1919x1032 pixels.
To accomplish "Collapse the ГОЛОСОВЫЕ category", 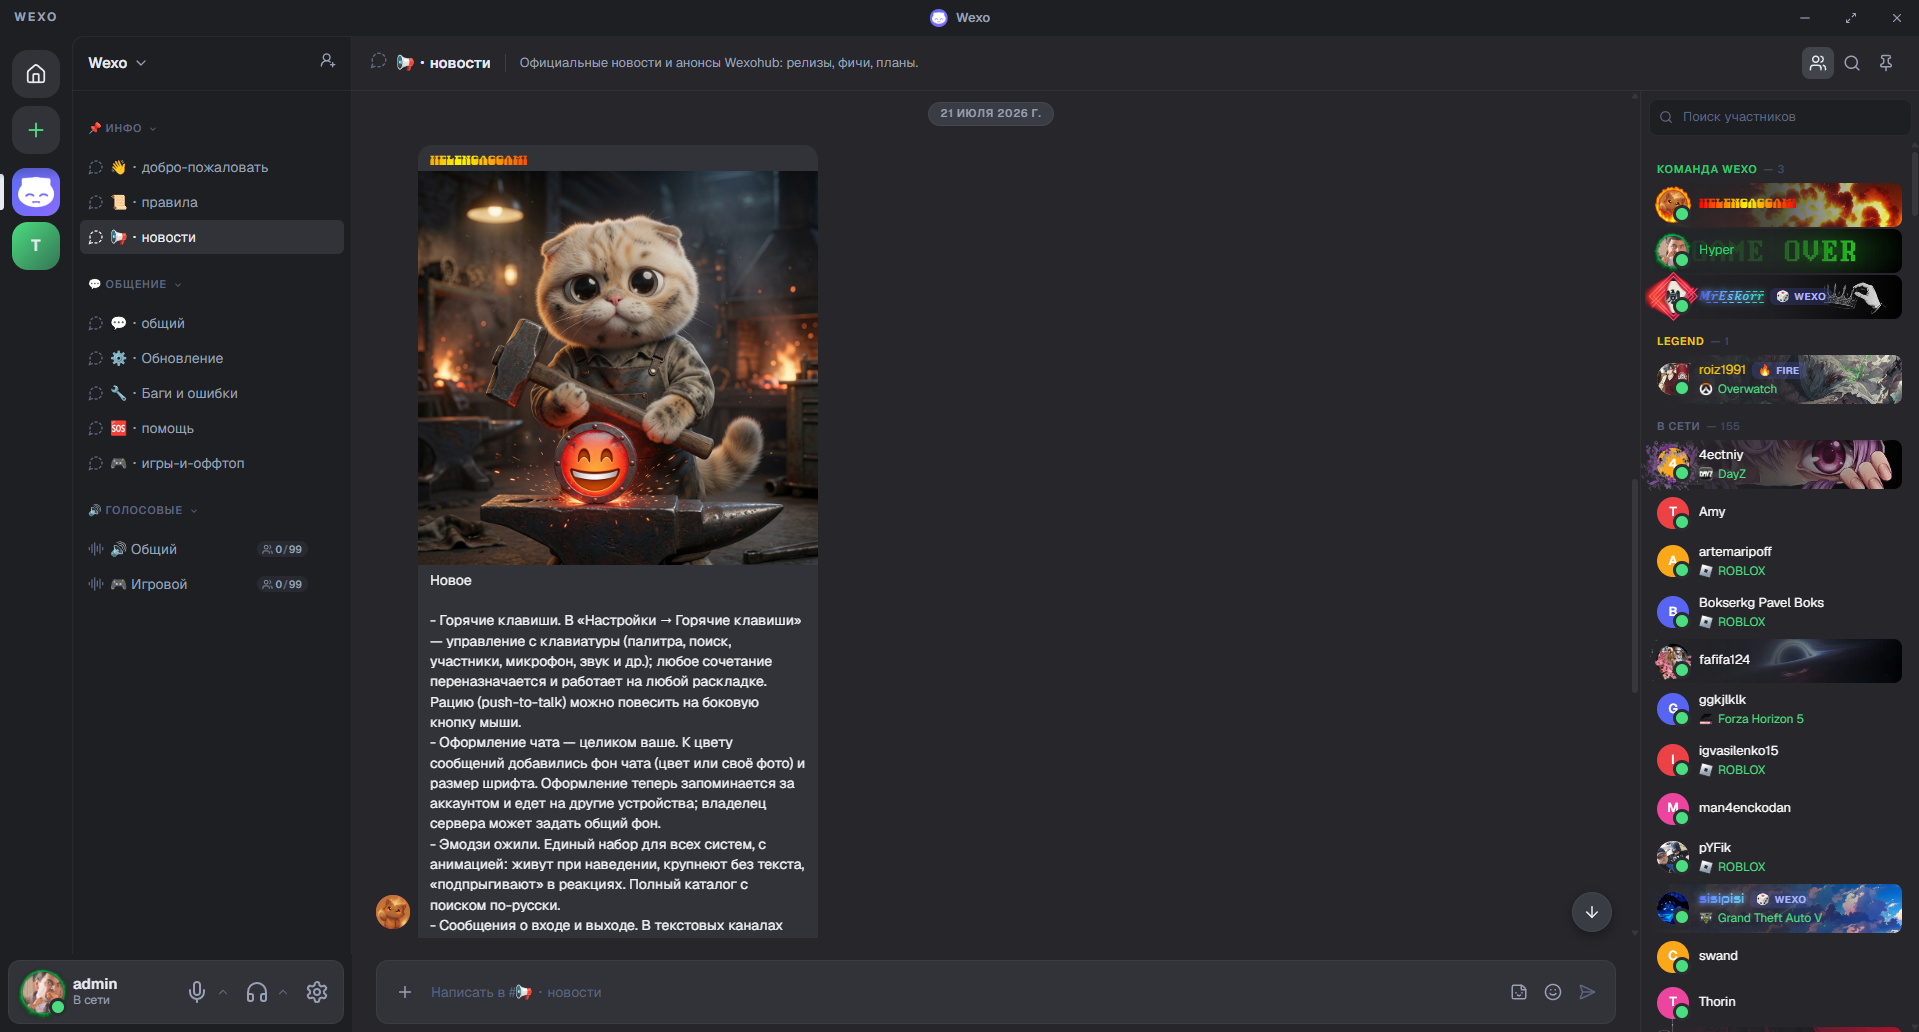I will click(143, 510).
